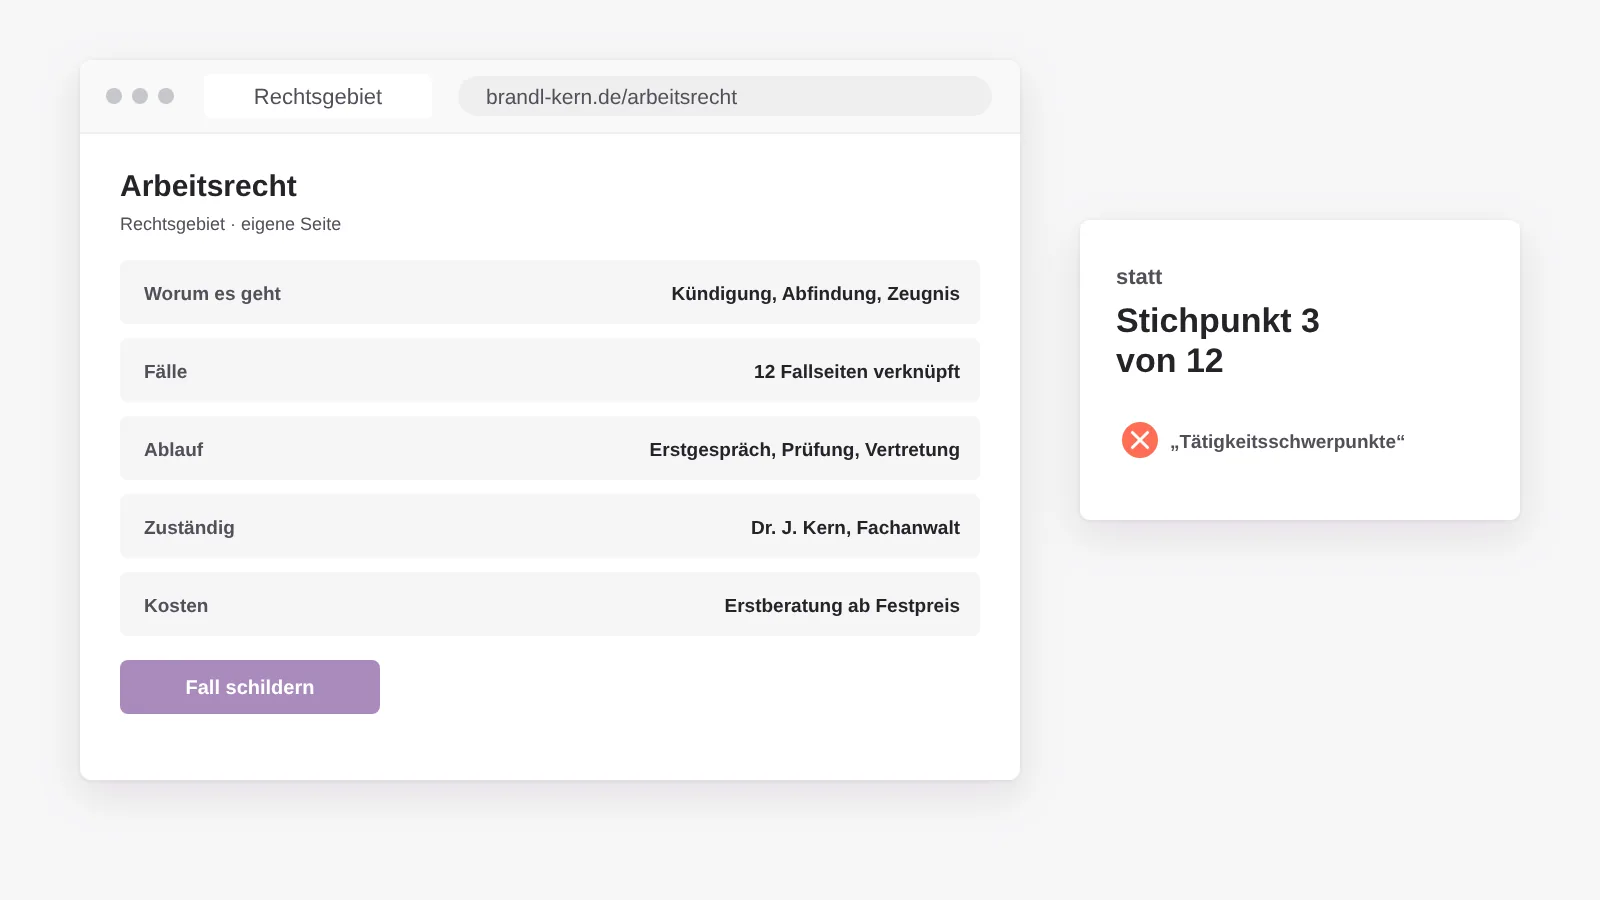This screenshot has height=900, width=1600.
Task: Click the Arbeitsrecht page heading
Action: tap(208, 186)
